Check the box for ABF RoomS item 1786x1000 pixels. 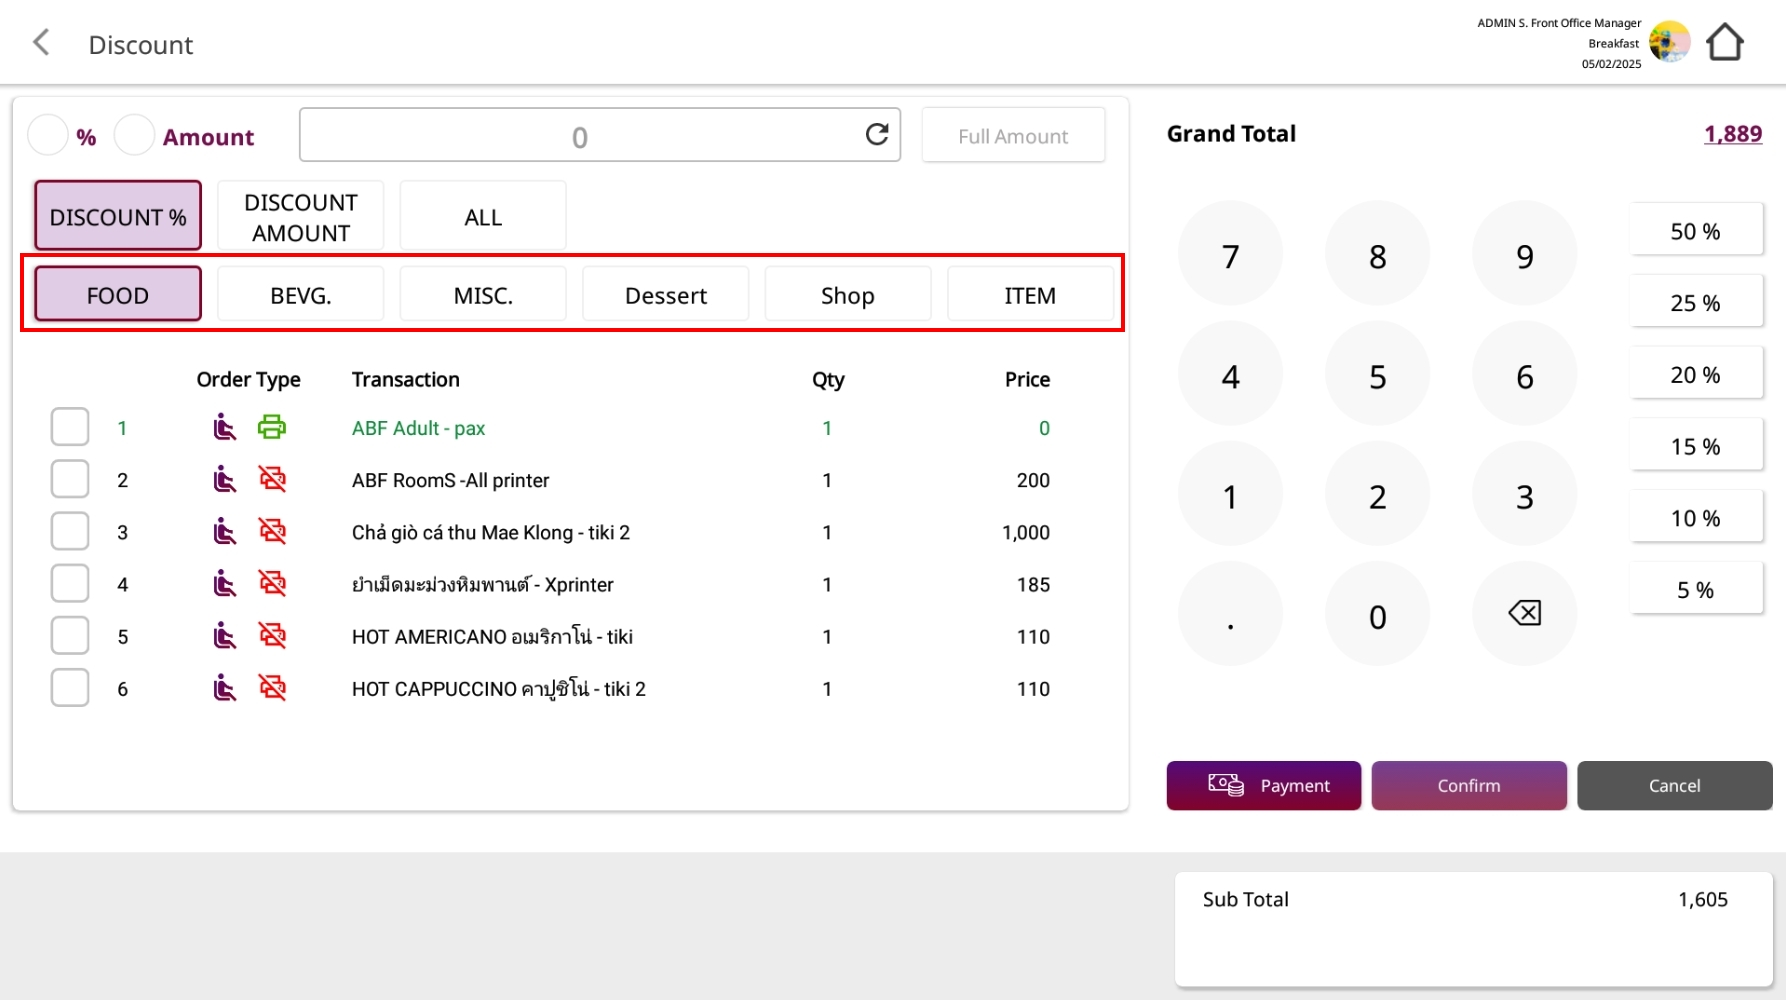70,480
